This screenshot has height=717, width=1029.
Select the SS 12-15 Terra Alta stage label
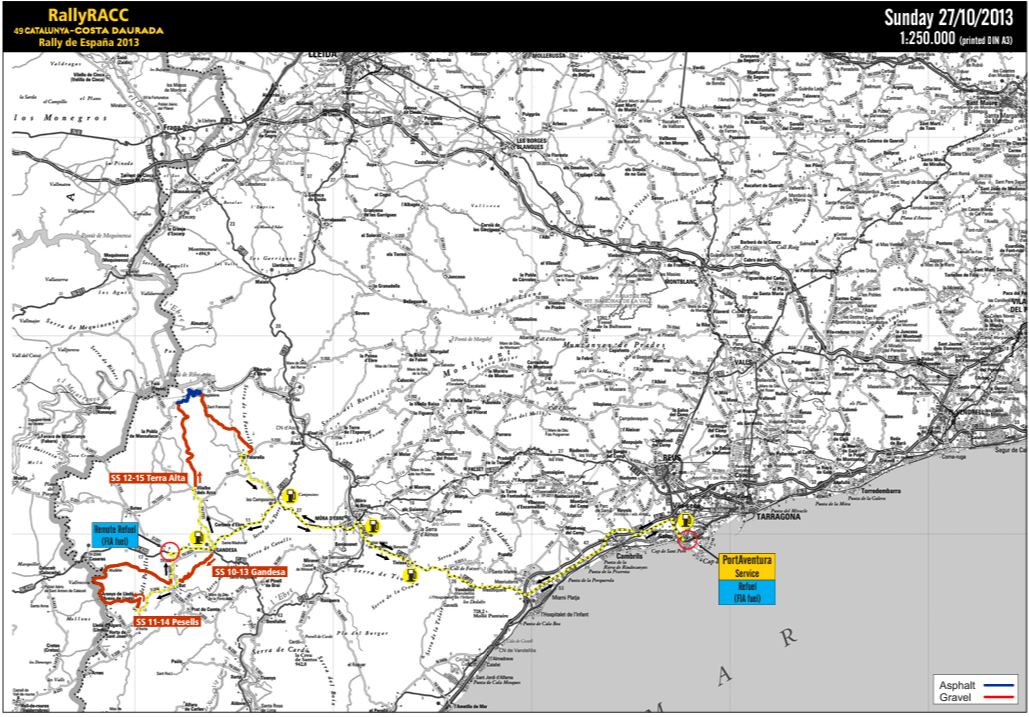(x=149, y=478)
